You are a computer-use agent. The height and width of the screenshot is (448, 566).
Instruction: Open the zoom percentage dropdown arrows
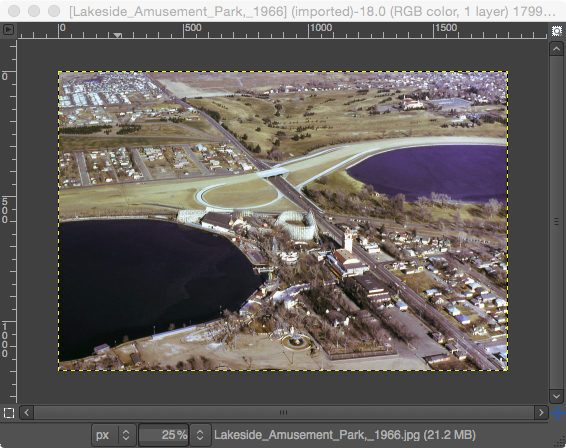(200, 435)
